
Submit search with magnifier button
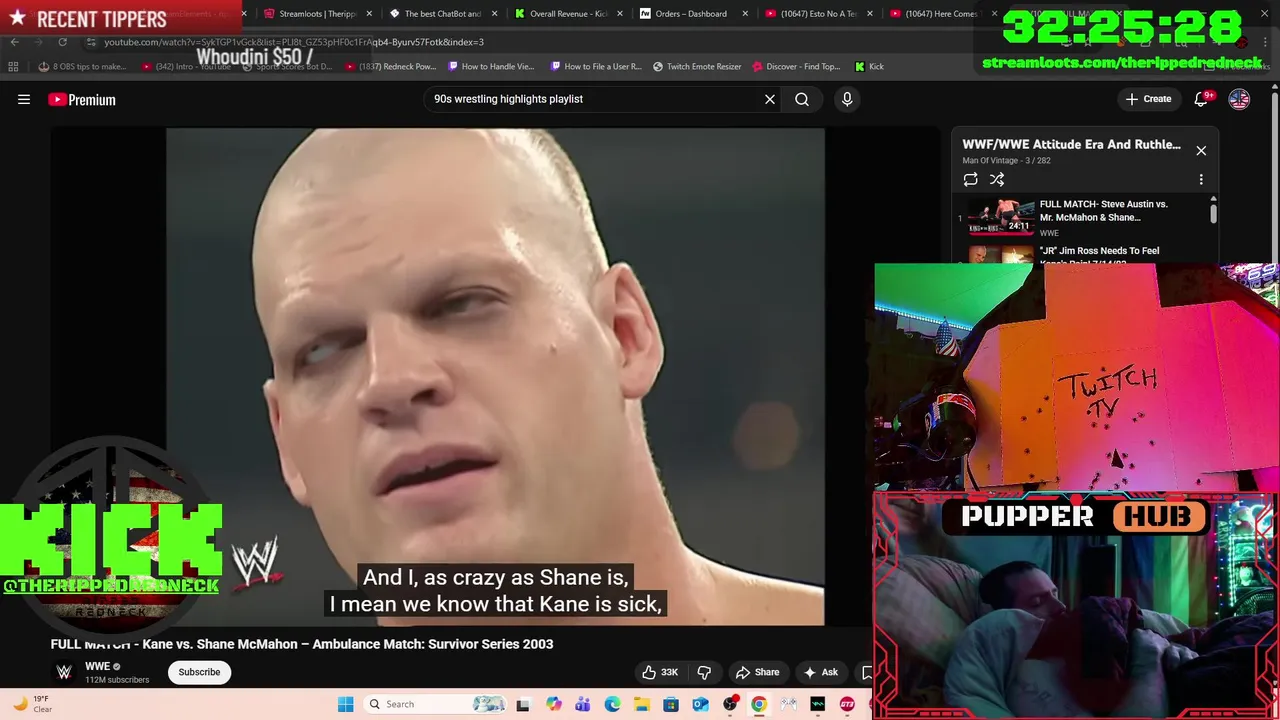pos(802,99)
